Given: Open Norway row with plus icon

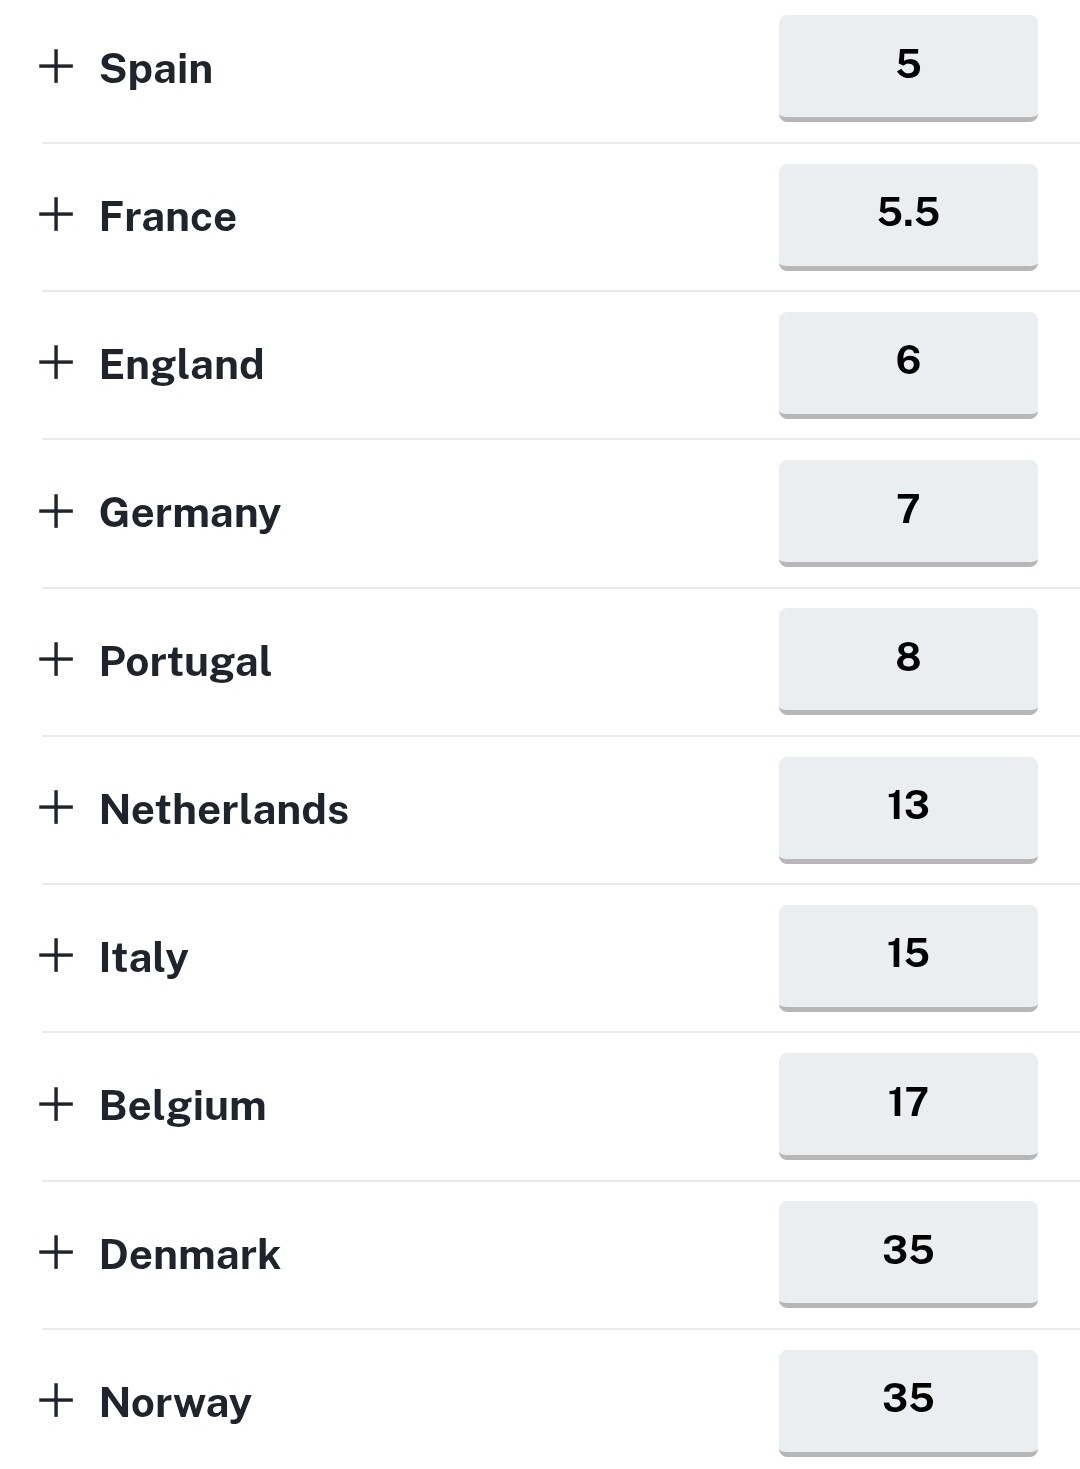Looking at the screenshot, I should click(56, 1400).
